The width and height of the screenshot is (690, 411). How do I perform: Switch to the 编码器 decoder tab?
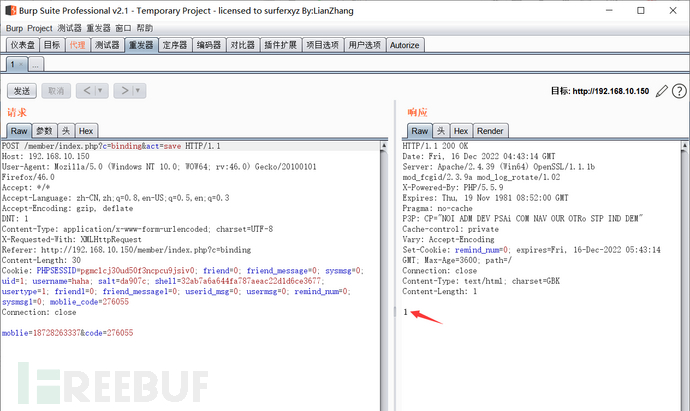[209, 45]
